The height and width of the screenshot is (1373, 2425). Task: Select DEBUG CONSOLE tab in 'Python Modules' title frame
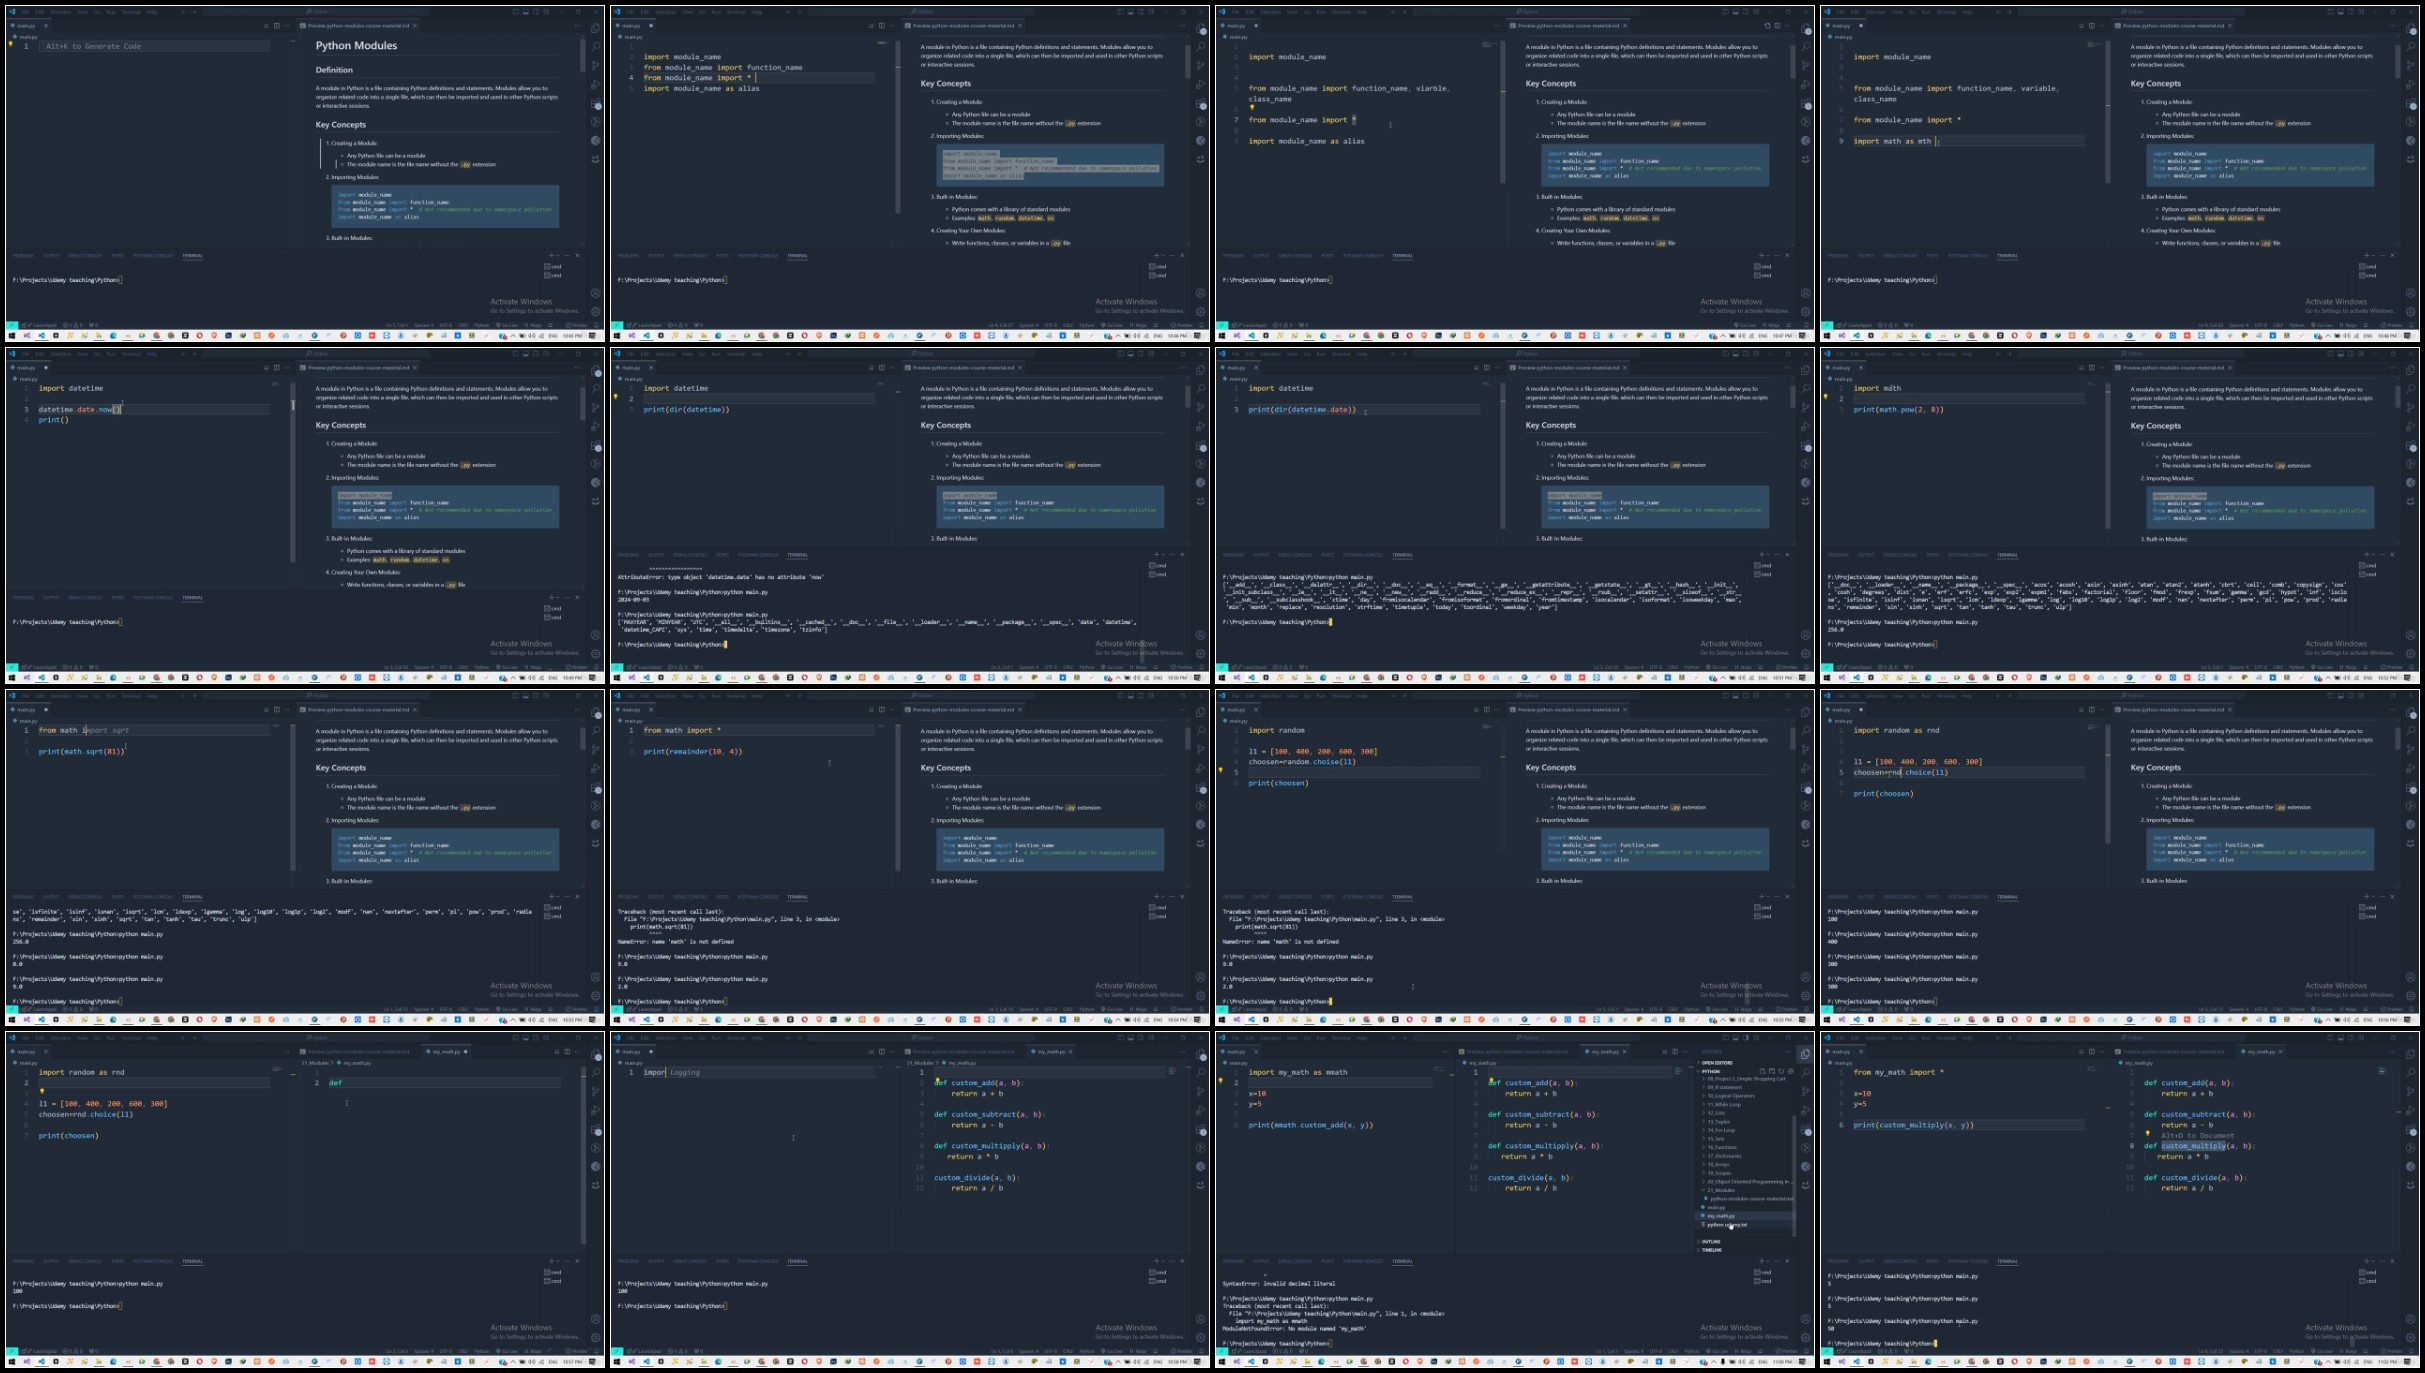pyautogui.click(x=85, y=255)
